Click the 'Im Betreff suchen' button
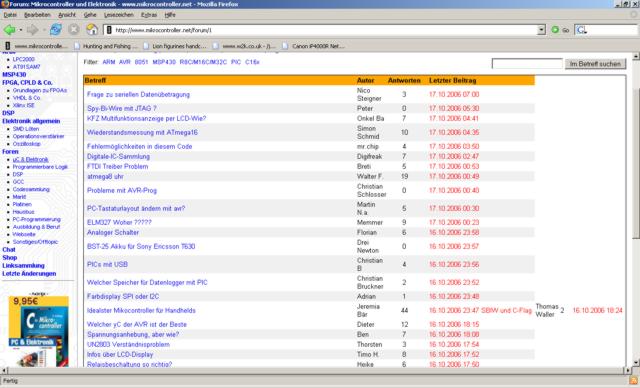 pos(595,64)
